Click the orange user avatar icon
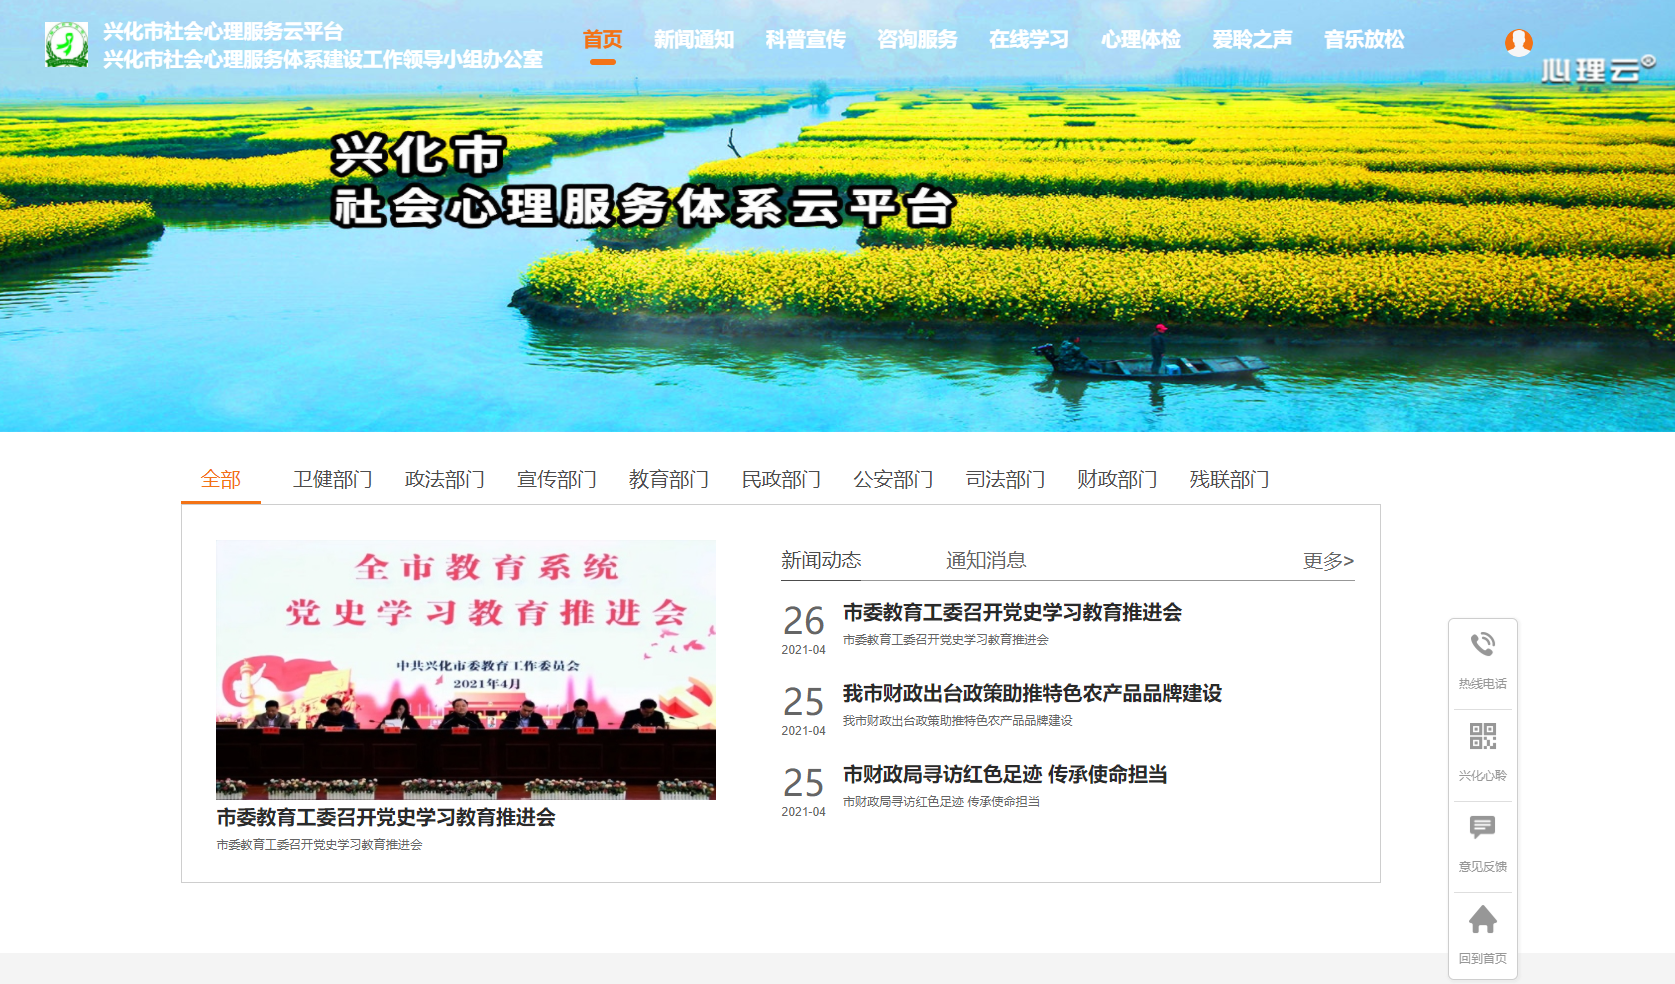The width and height of the screenshot is (1675, 984). (x=1518, y=42)
